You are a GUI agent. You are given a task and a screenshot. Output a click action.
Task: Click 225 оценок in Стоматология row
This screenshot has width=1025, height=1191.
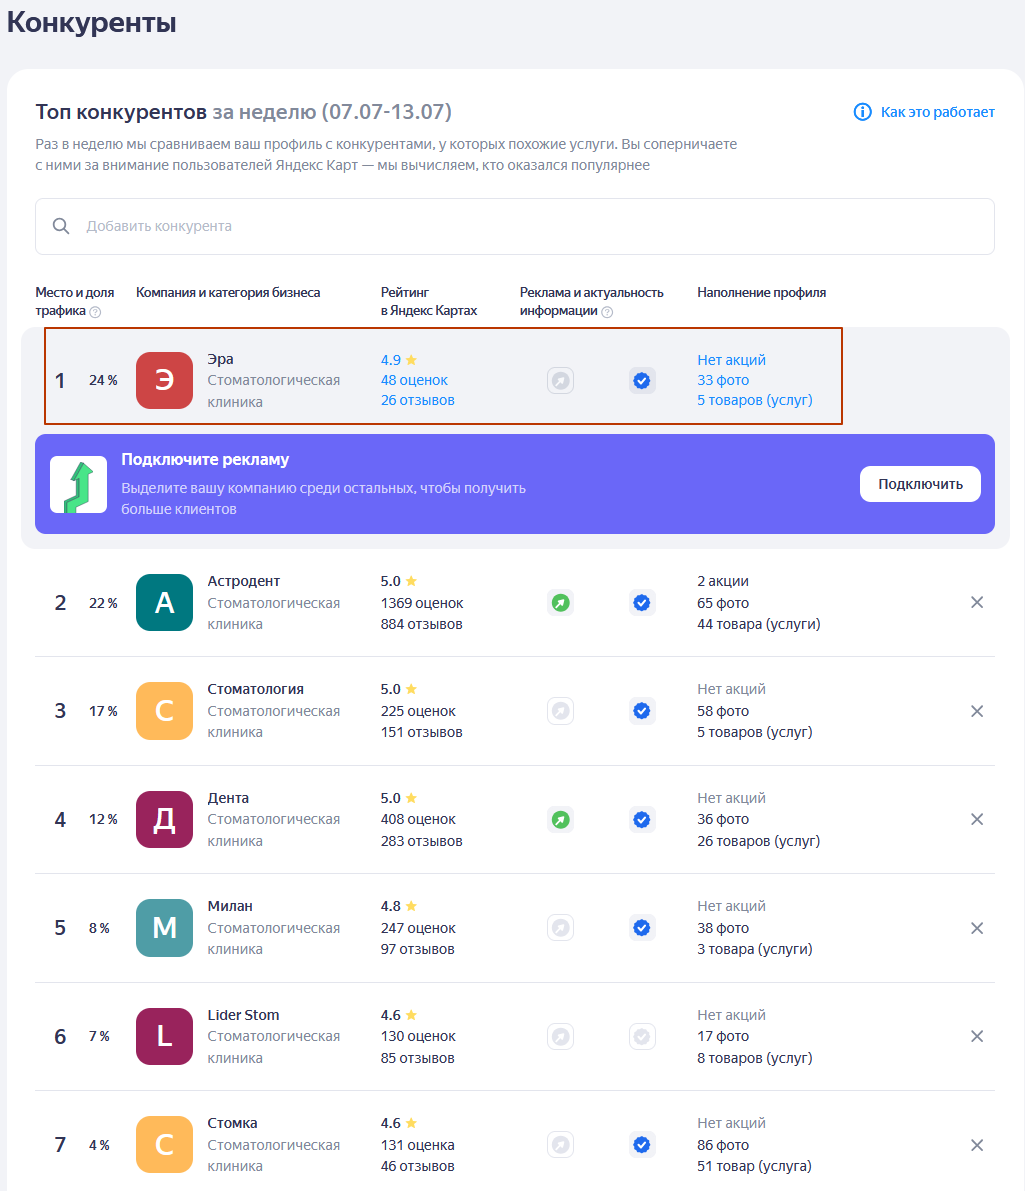[x=418, y=711]
